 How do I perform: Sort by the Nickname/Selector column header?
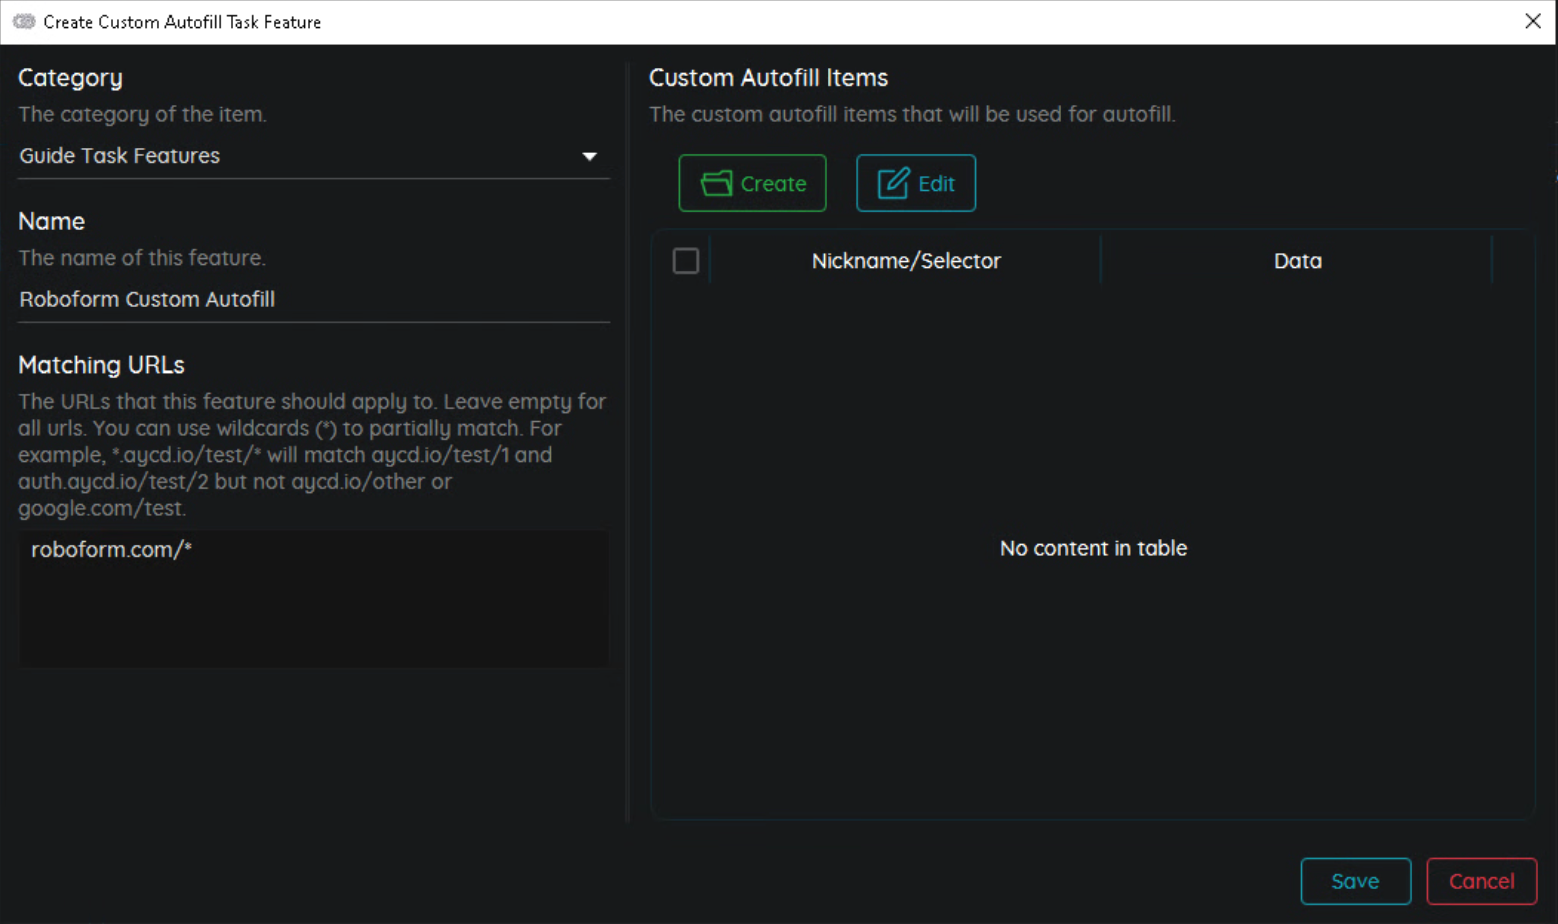[905, 261]
